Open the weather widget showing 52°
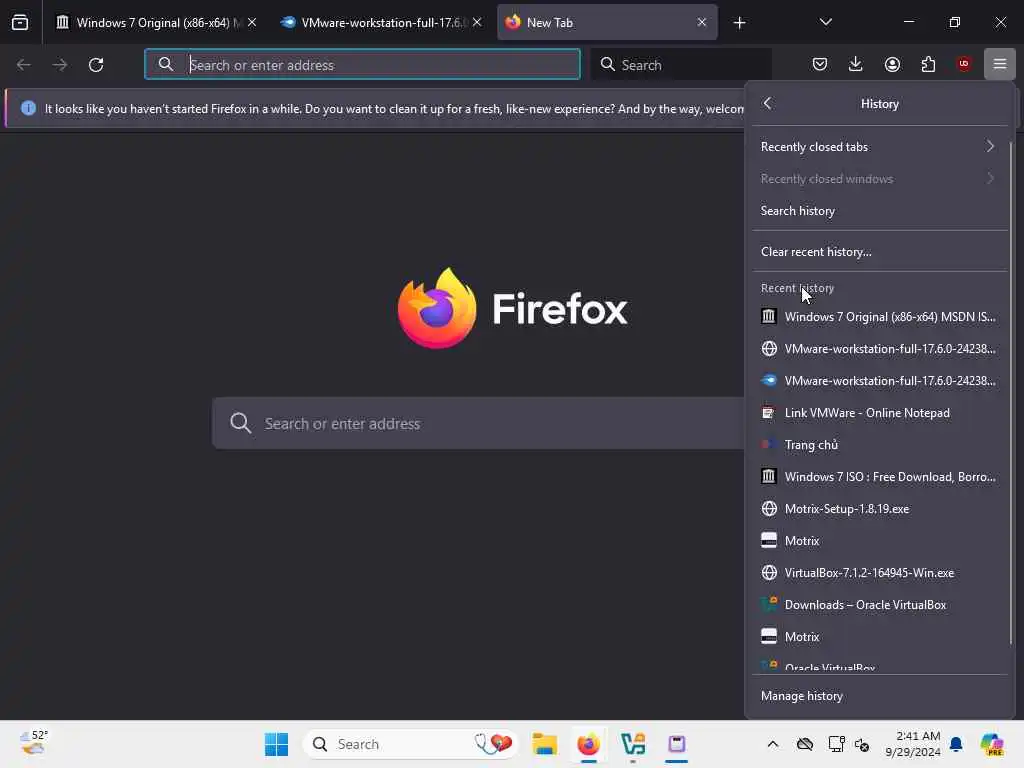Image resolution: width=1024 pixels, height=768 pixels. (x=34, y=743)
